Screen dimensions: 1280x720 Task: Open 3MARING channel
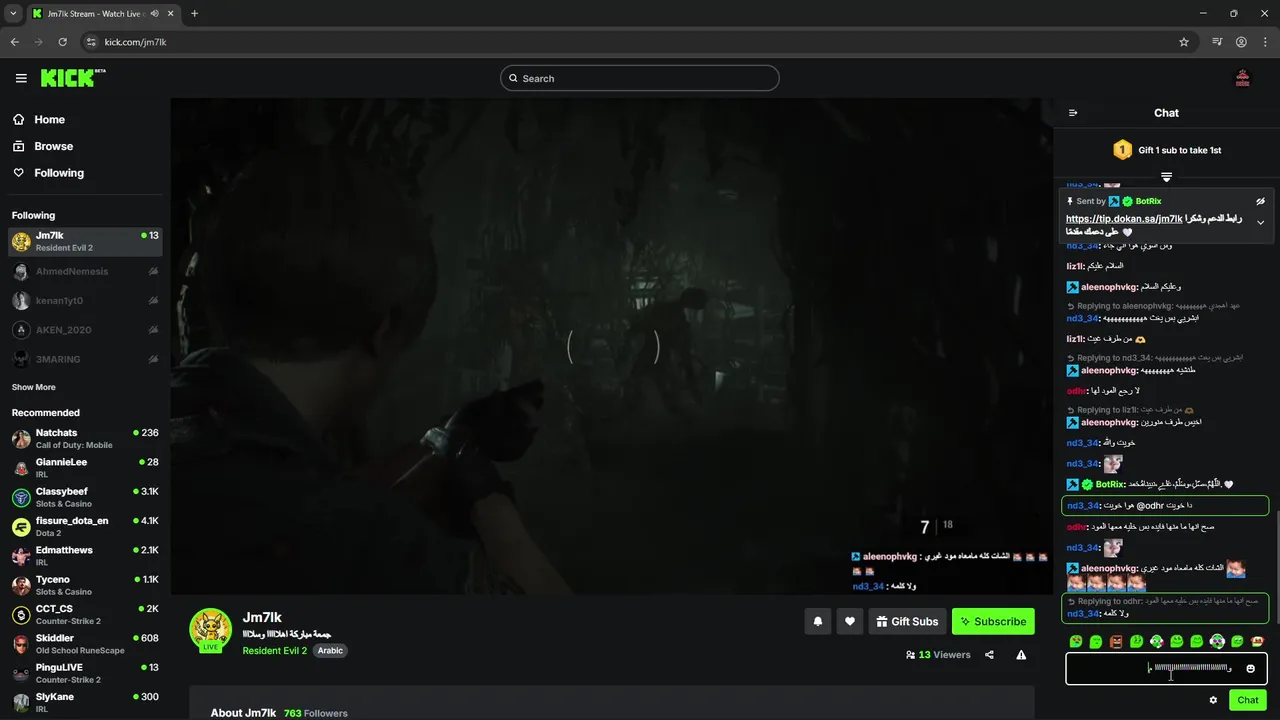pyautogui.click(x=85, y=358)
